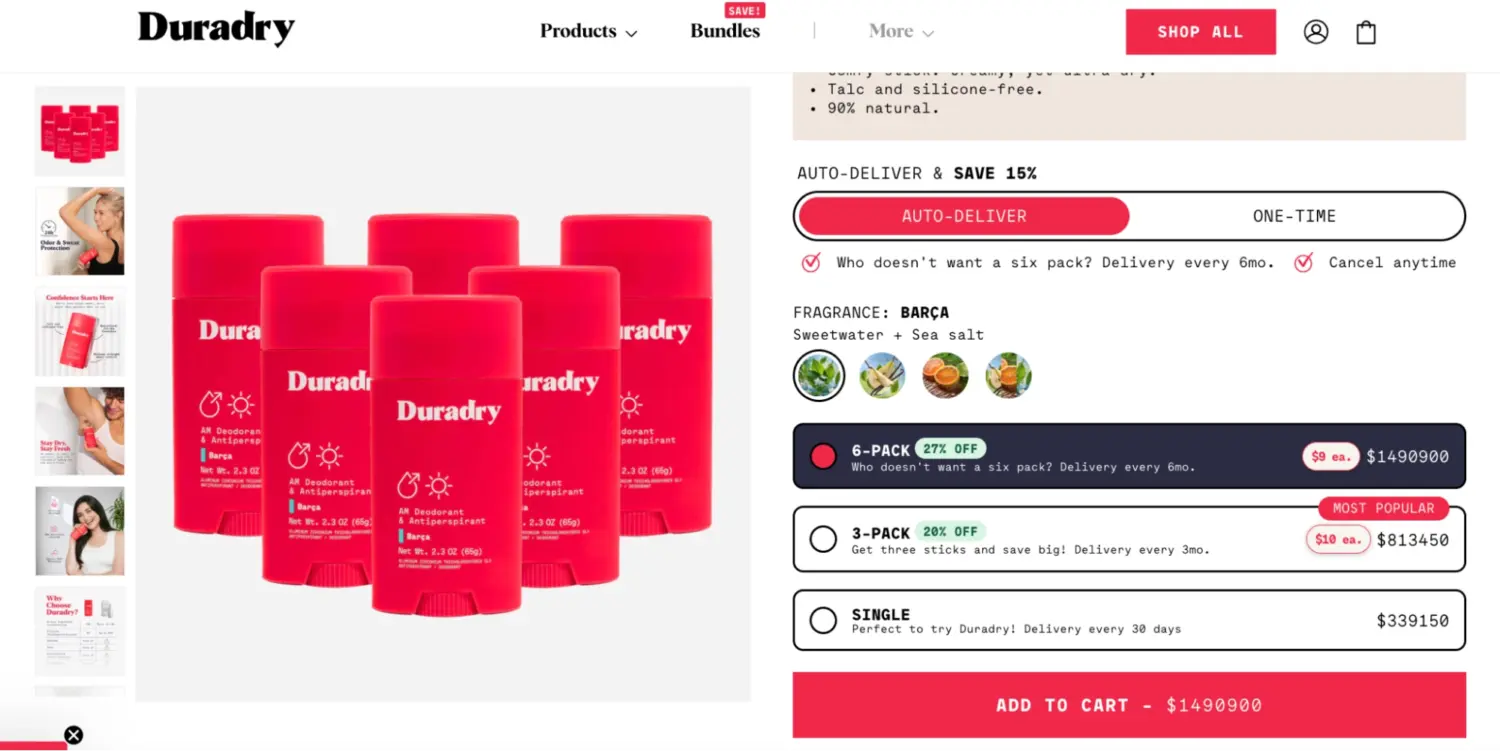Dismiss the popup with black X icon
1500x751 pixels.
(73, 735)
